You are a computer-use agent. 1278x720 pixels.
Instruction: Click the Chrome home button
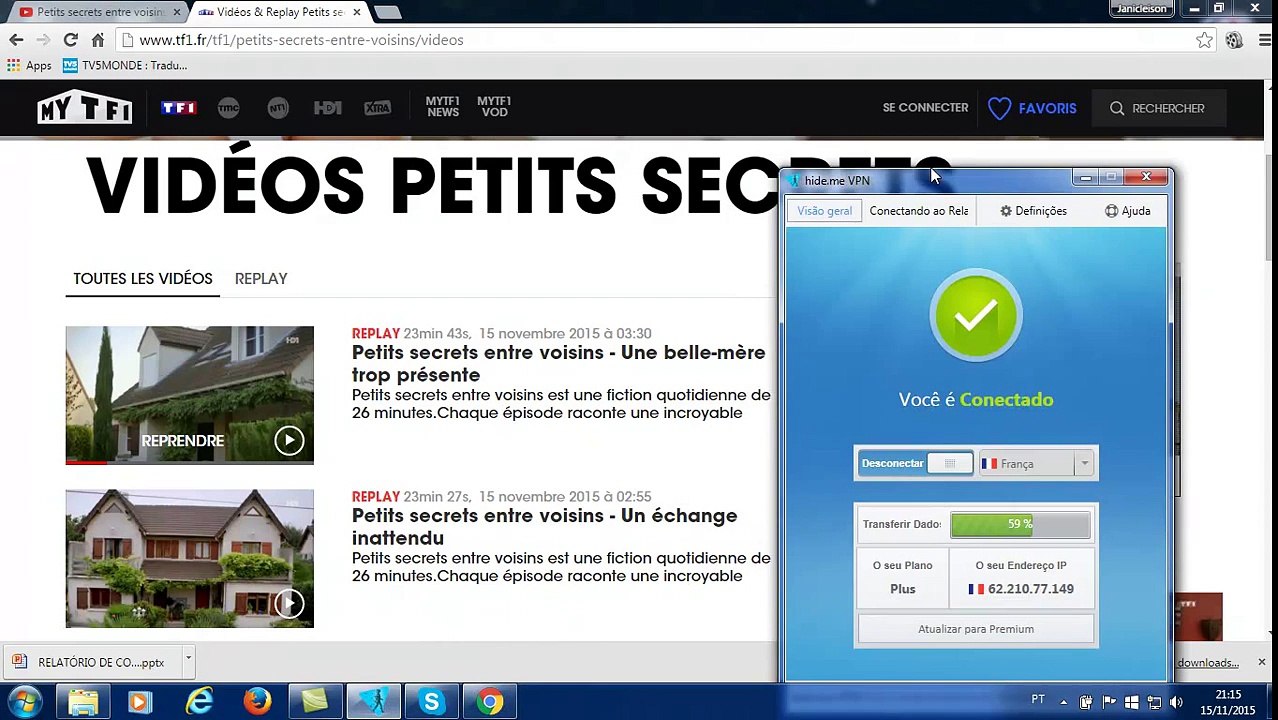click(x=97, y=40)
